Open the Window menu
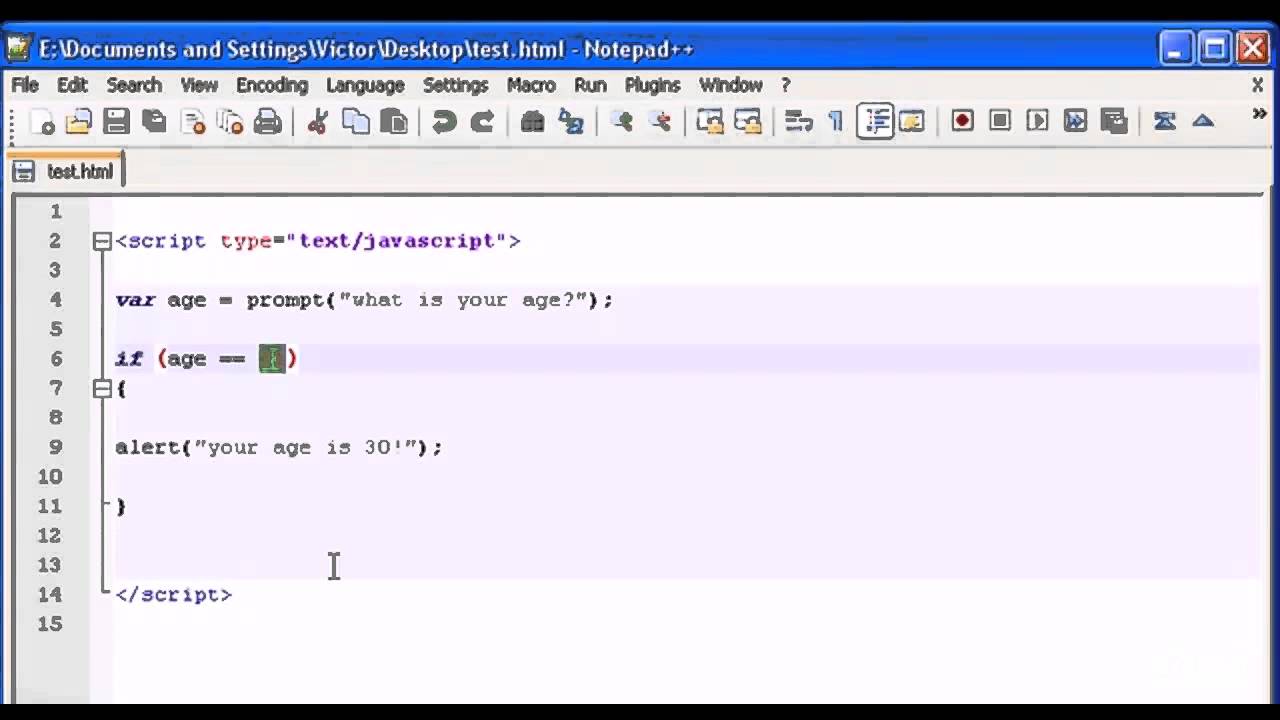 pos(730,85)
